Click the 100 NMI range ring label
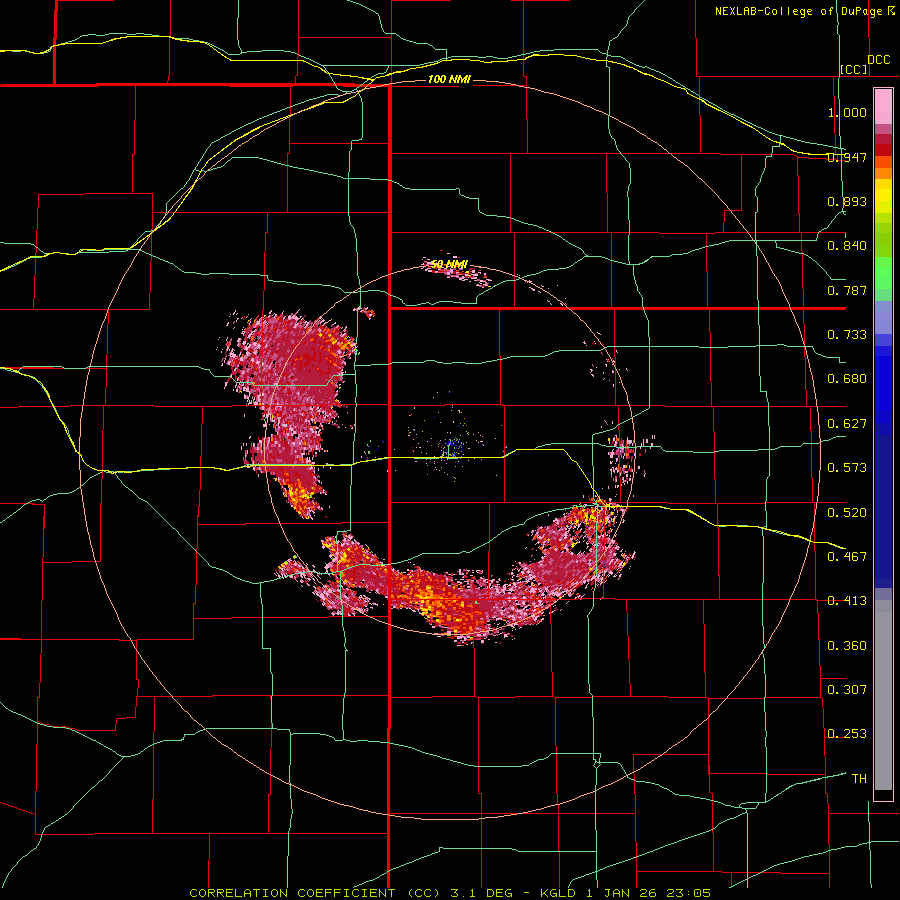The width and height of the screenshot is (900, 900). pyautogui.click(x=449, y=79)
